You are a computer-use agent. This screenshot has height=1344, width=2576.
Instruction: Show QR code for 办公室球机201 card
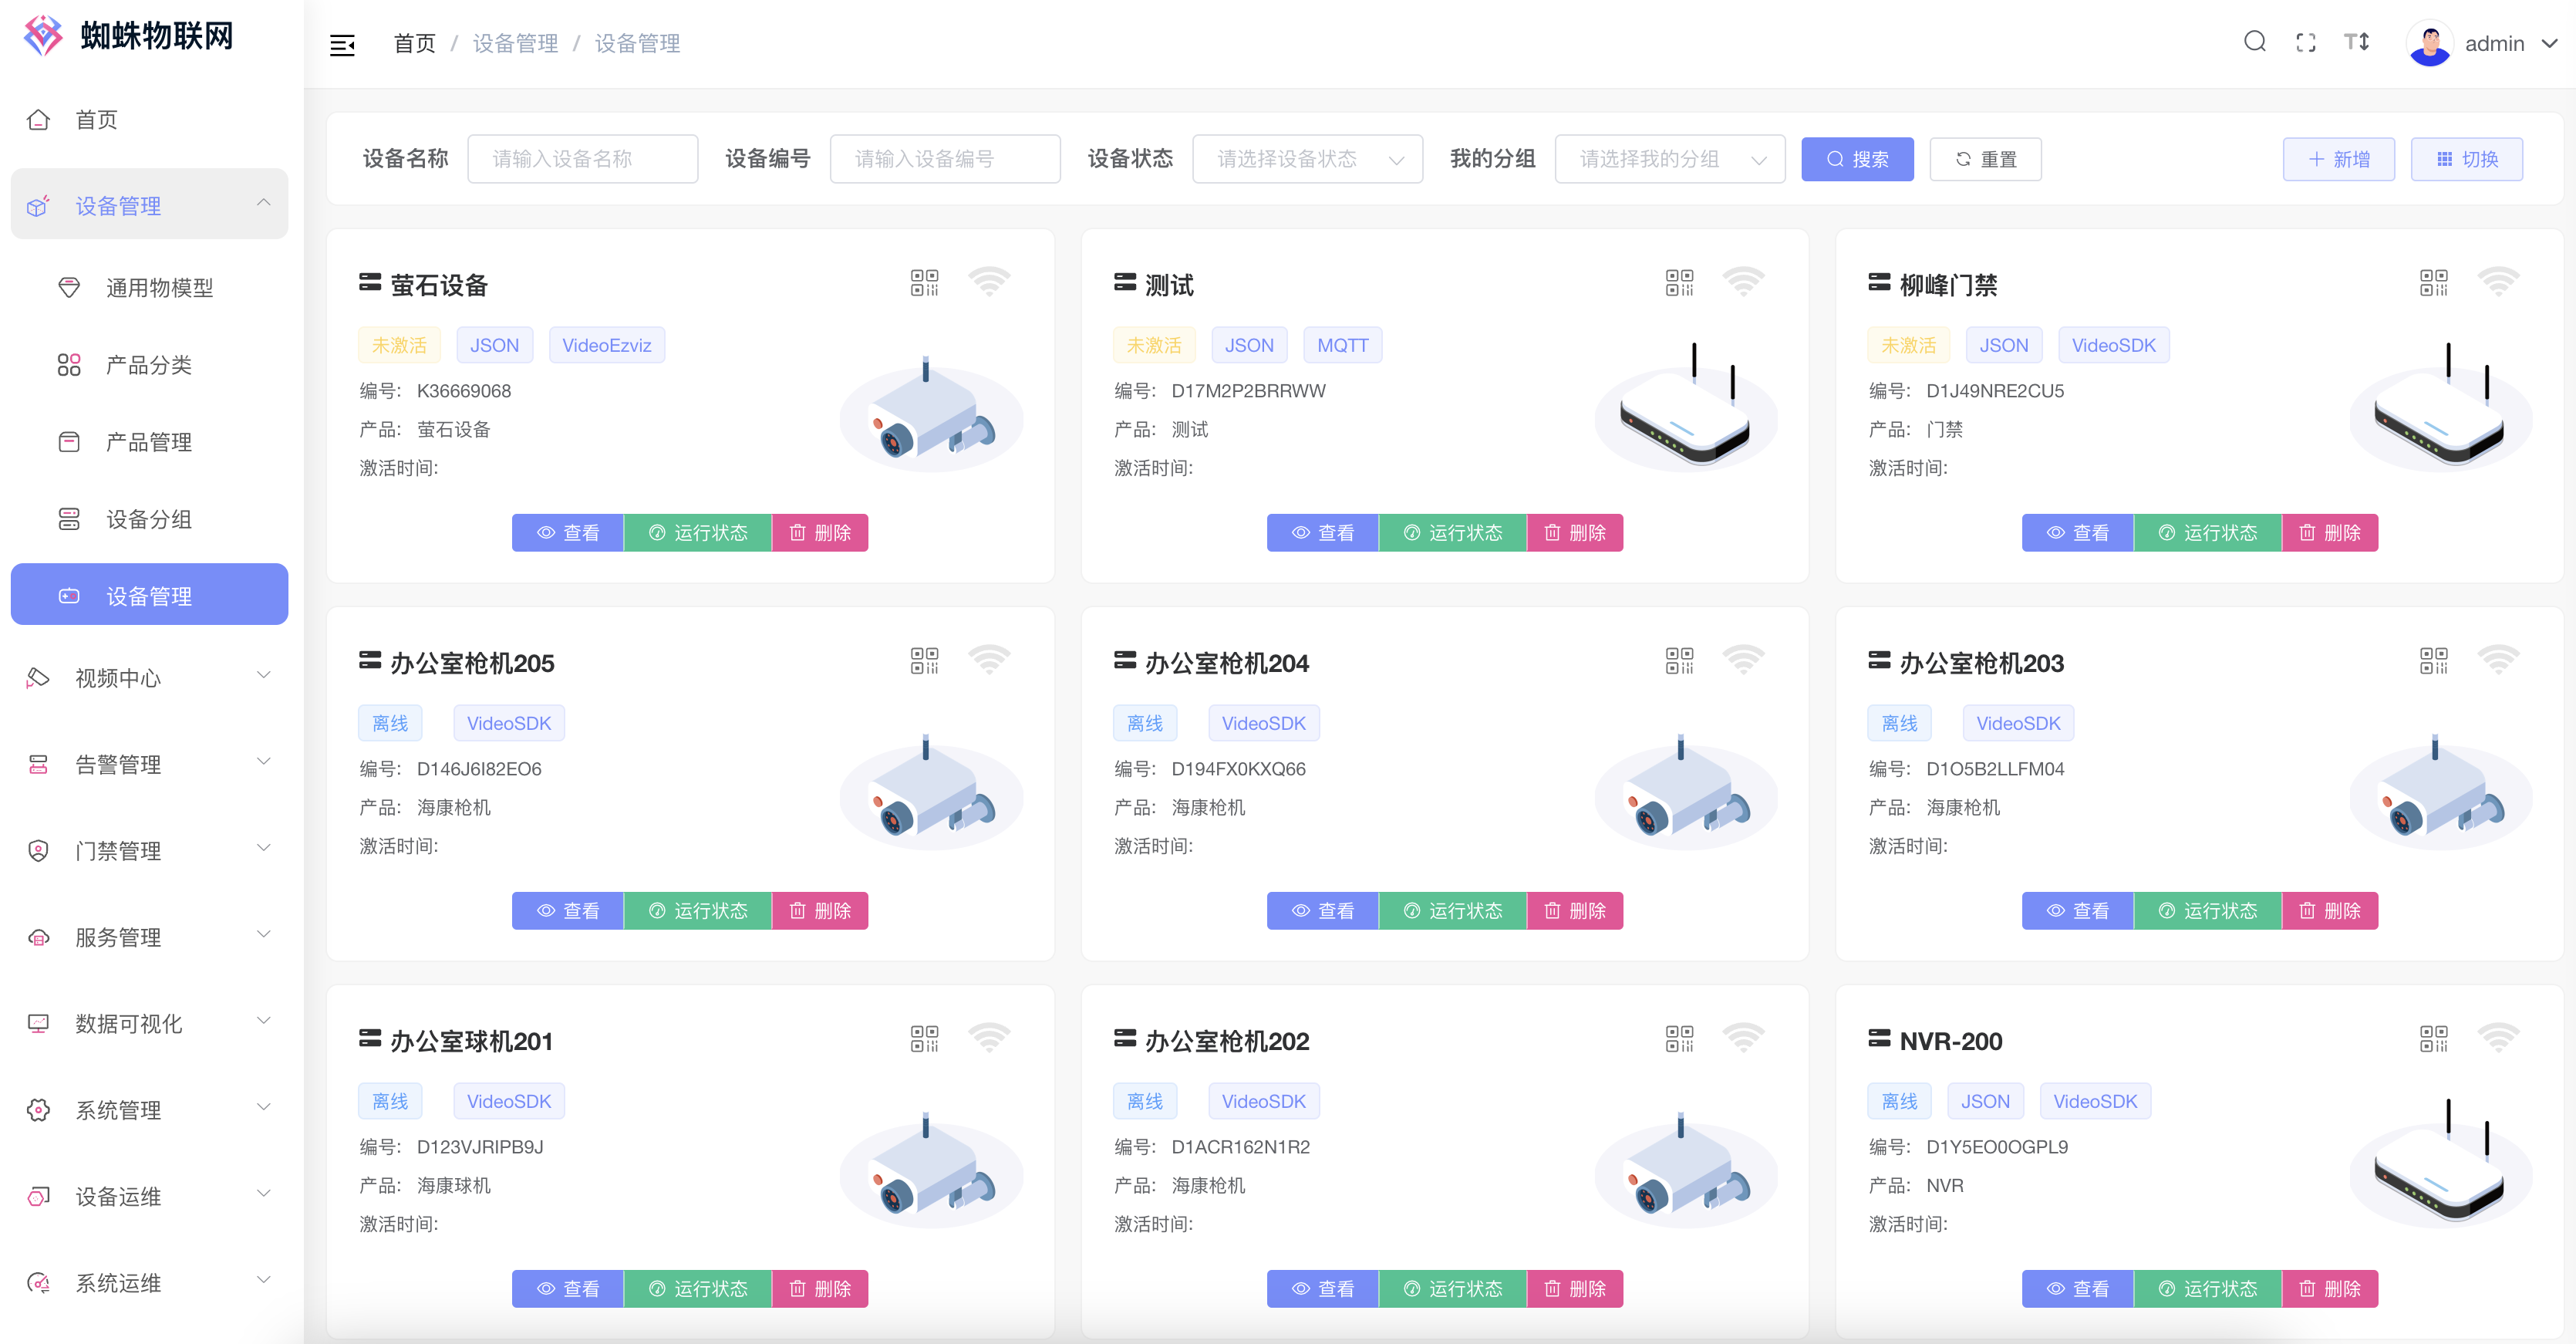coord(924,1039)
